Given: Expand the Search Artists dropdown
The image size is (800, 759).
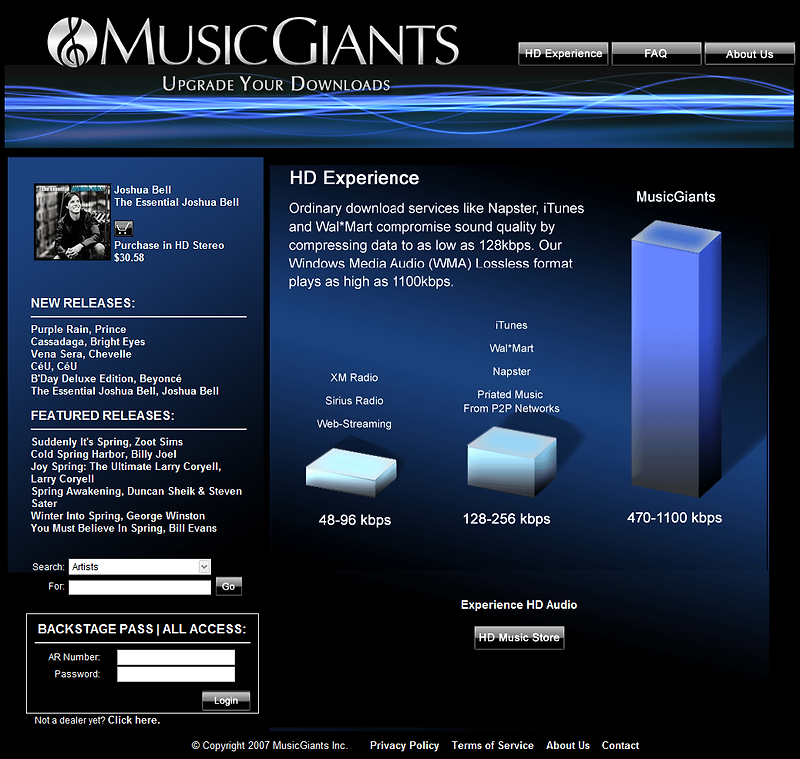Looking at the screenshot, I should point(139,567).
